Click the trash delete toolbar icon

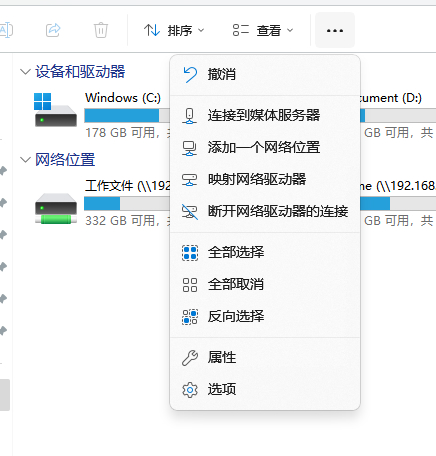pos(101,30)
